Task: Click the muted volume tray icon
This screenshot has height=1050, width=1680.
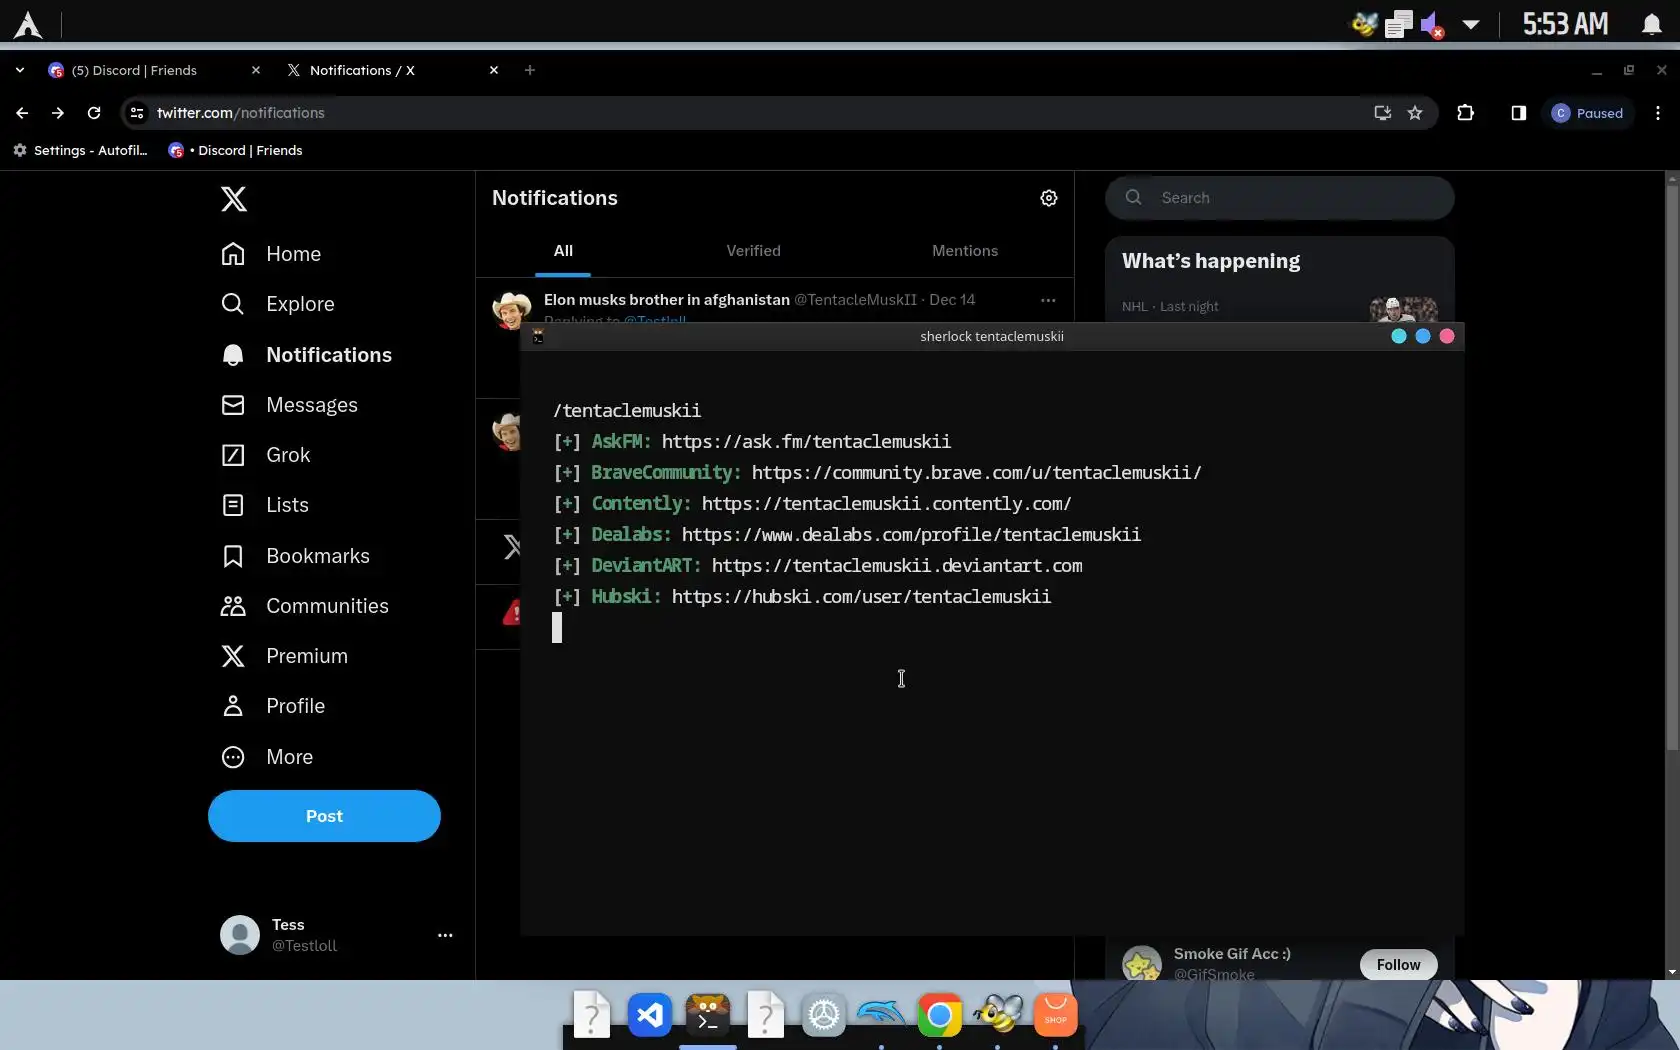Action: tap(1432, 24)
